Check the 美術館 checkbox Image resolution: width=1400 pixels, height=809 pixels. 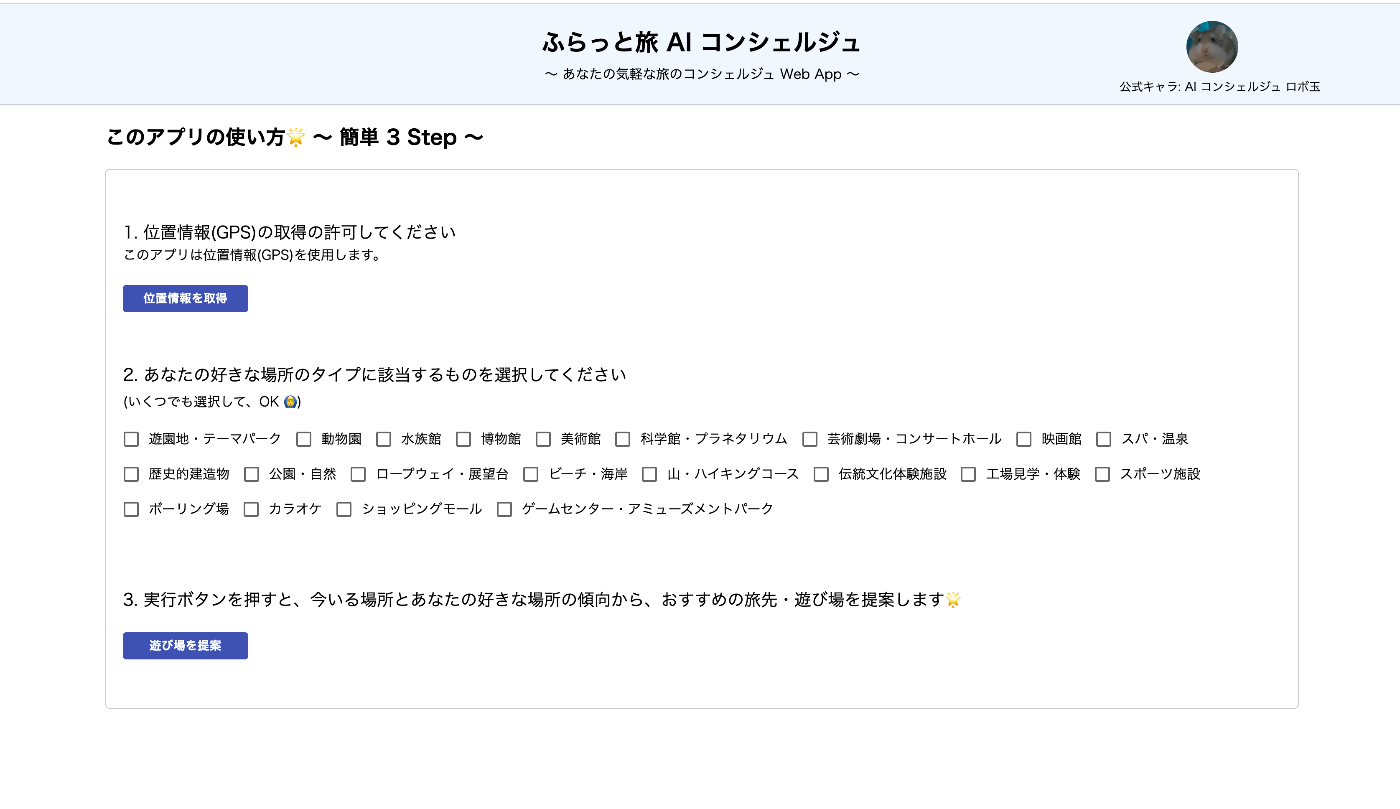tap(543, 439)
